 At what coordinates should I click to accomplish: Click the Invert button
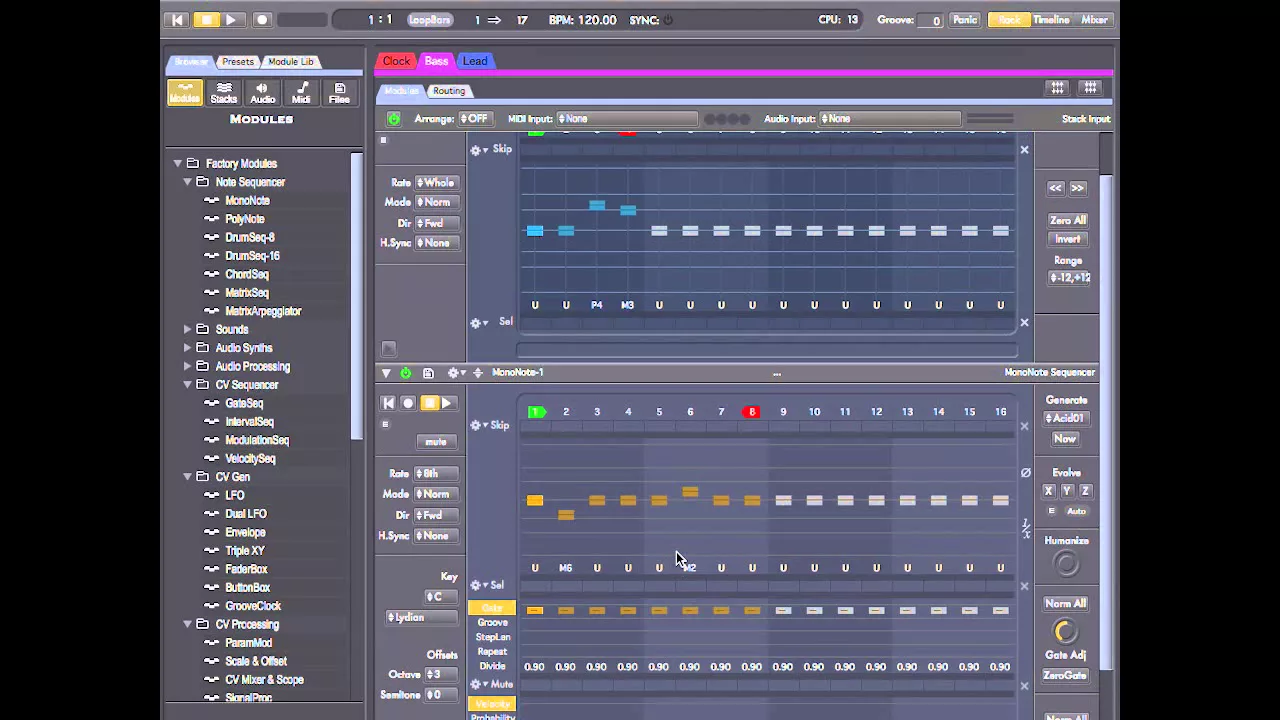(x=1067, y=239)
